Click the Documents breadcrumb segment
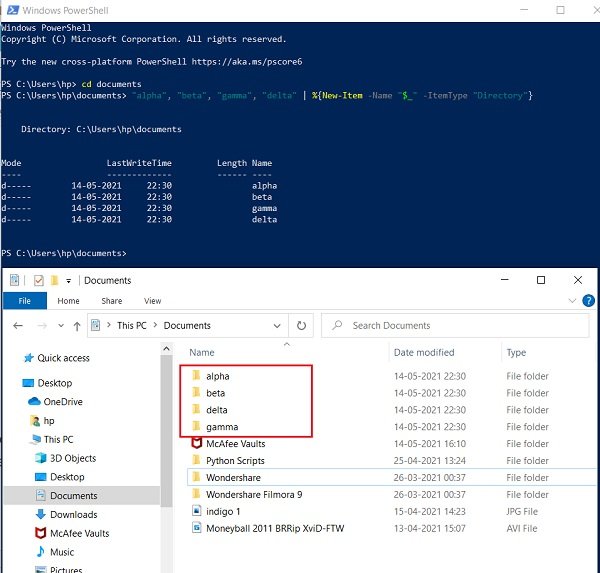This screenshot has height=573, width=600. (187, 325)
